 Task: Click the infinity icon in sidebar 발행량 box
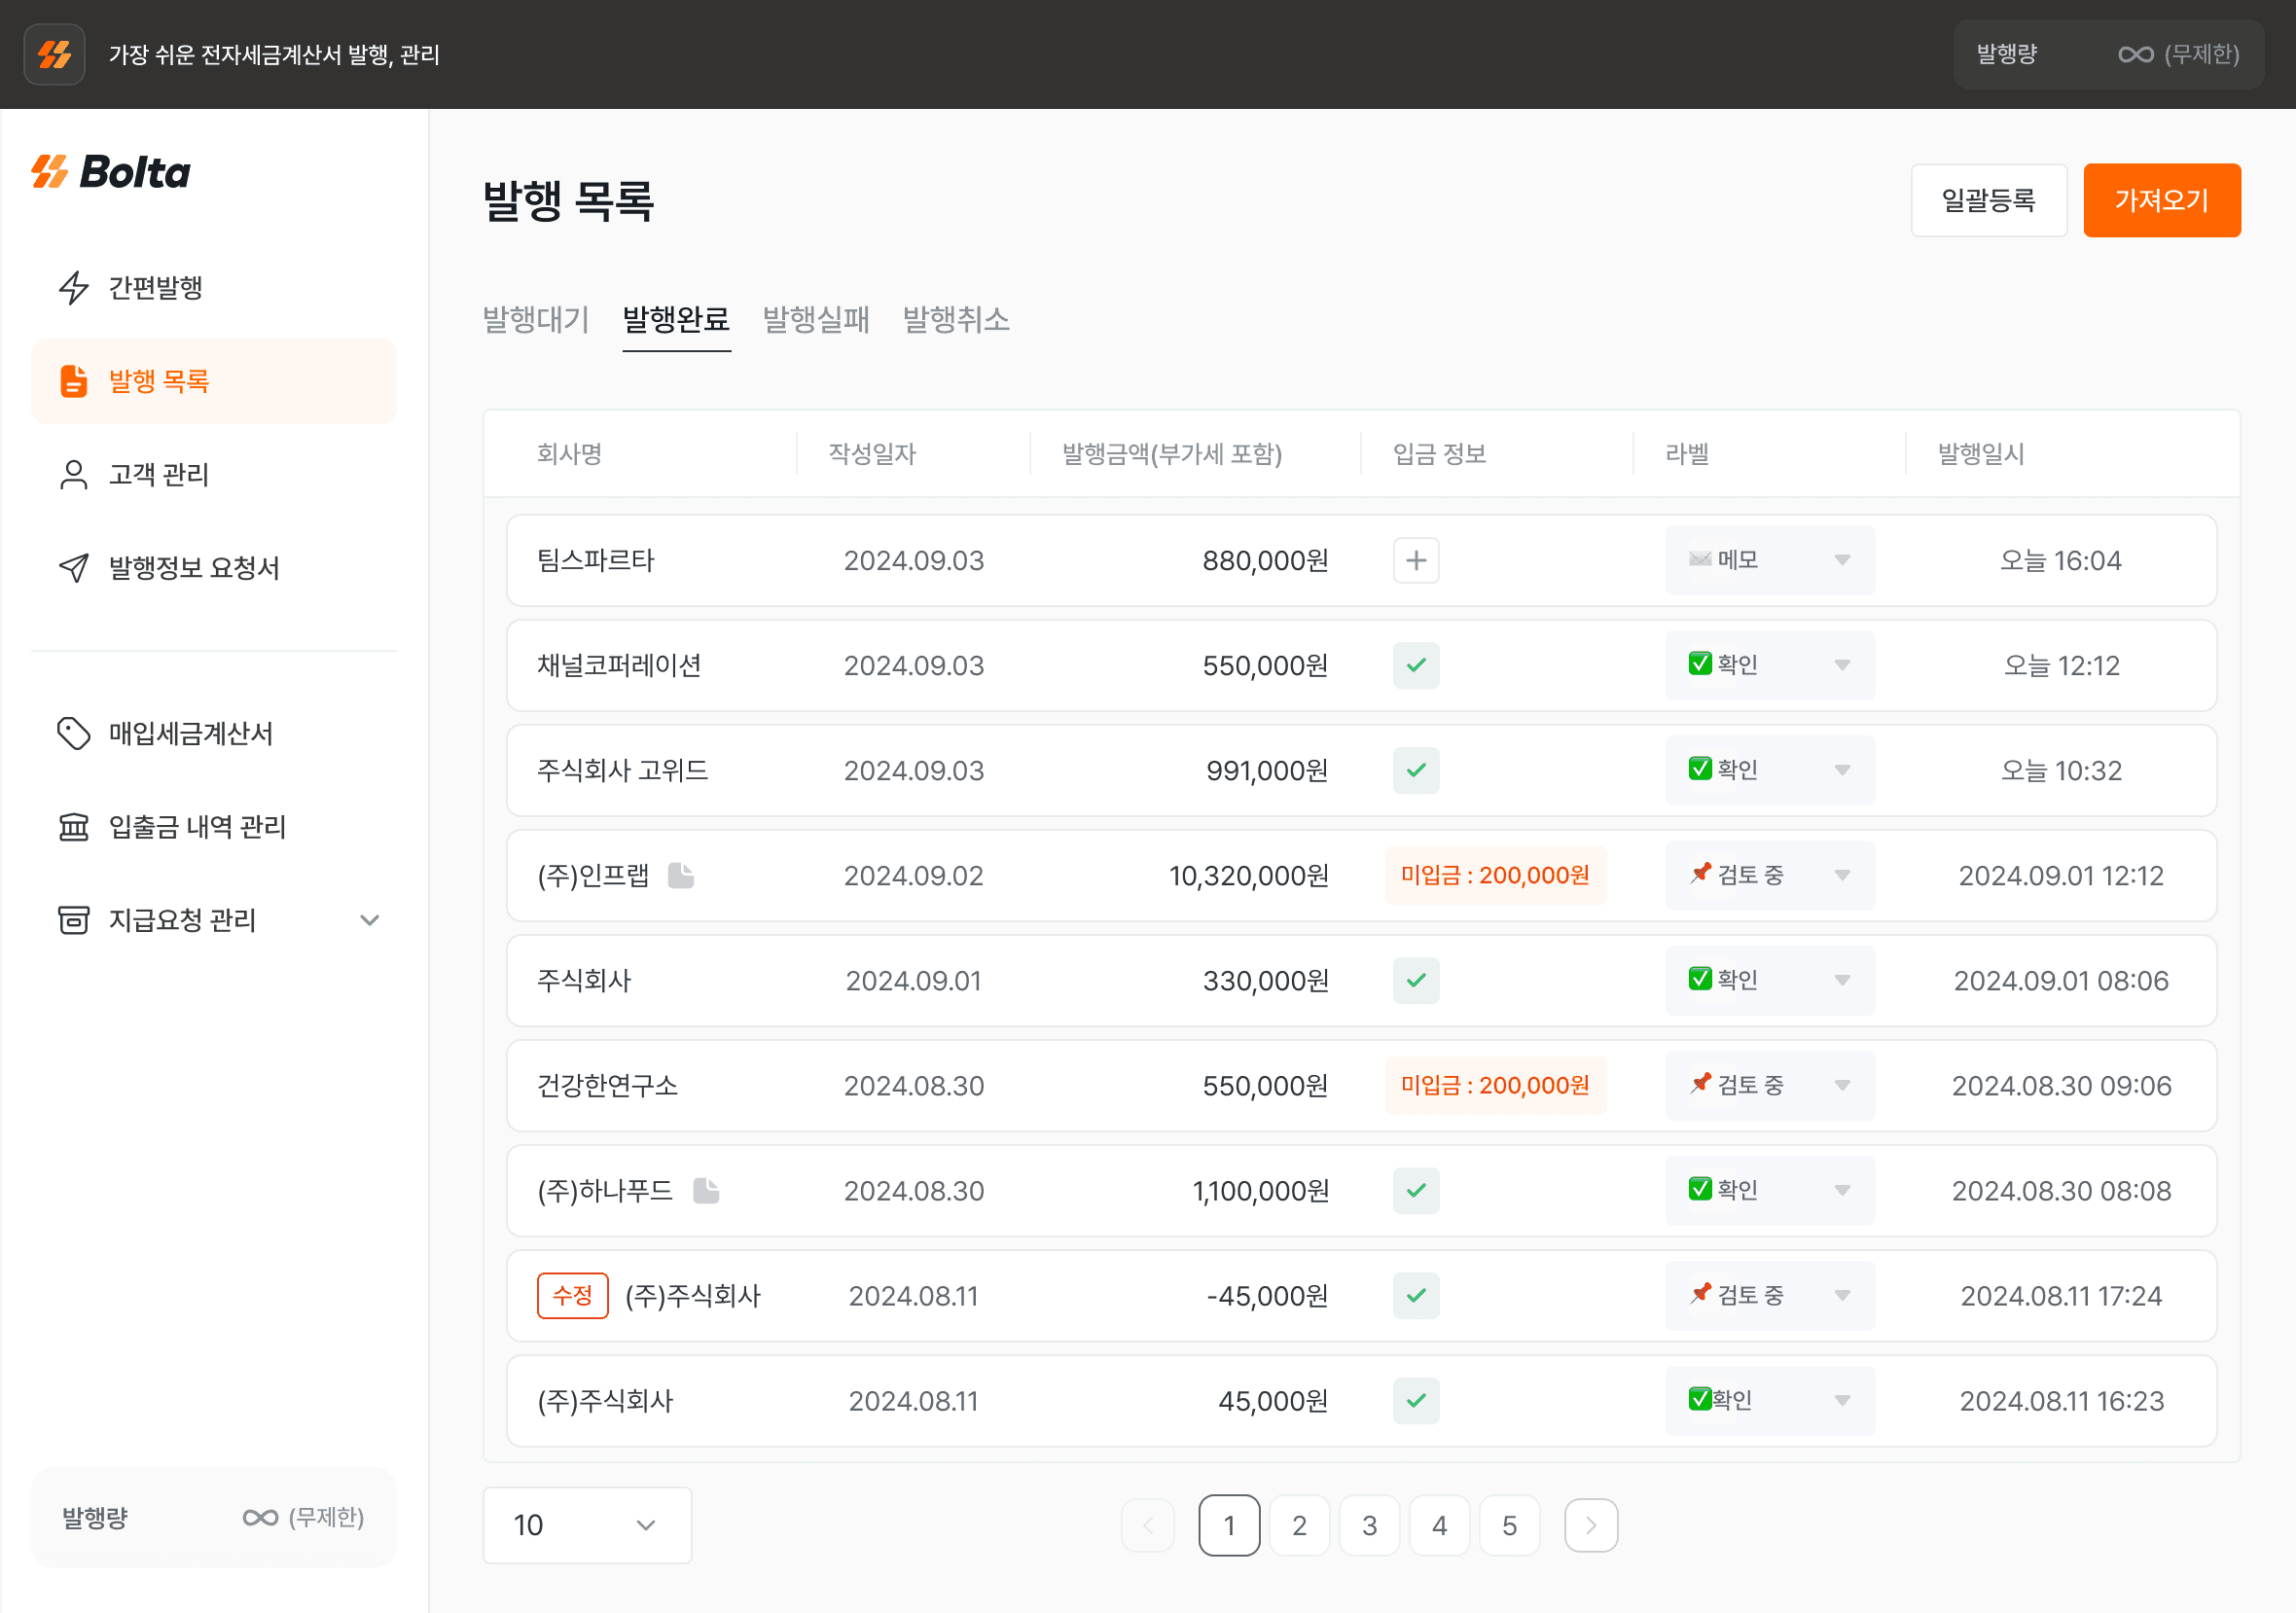[260, 1518]
